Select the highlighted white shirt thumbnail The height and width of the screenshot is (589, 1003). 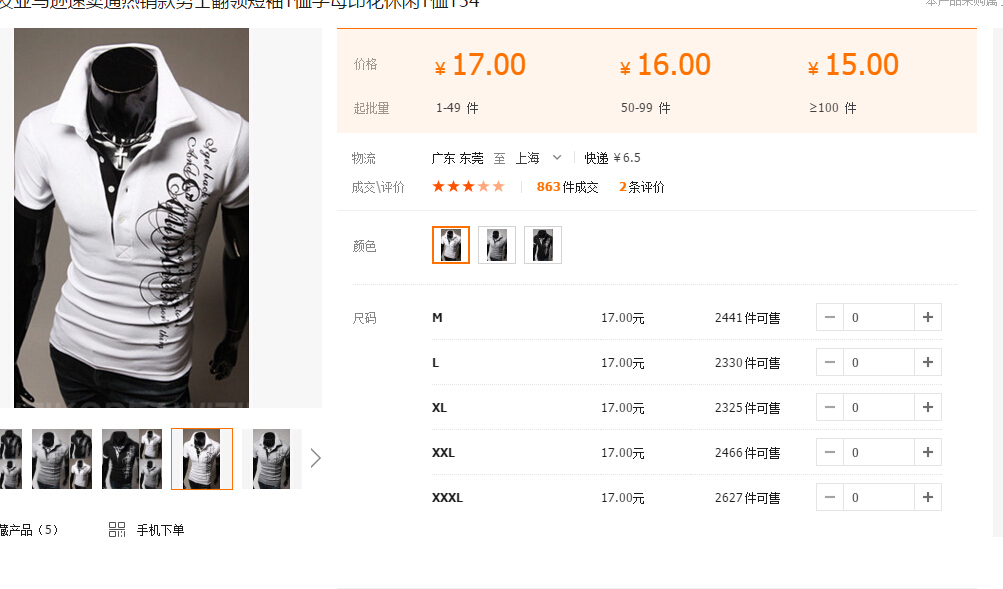point(202,459)
